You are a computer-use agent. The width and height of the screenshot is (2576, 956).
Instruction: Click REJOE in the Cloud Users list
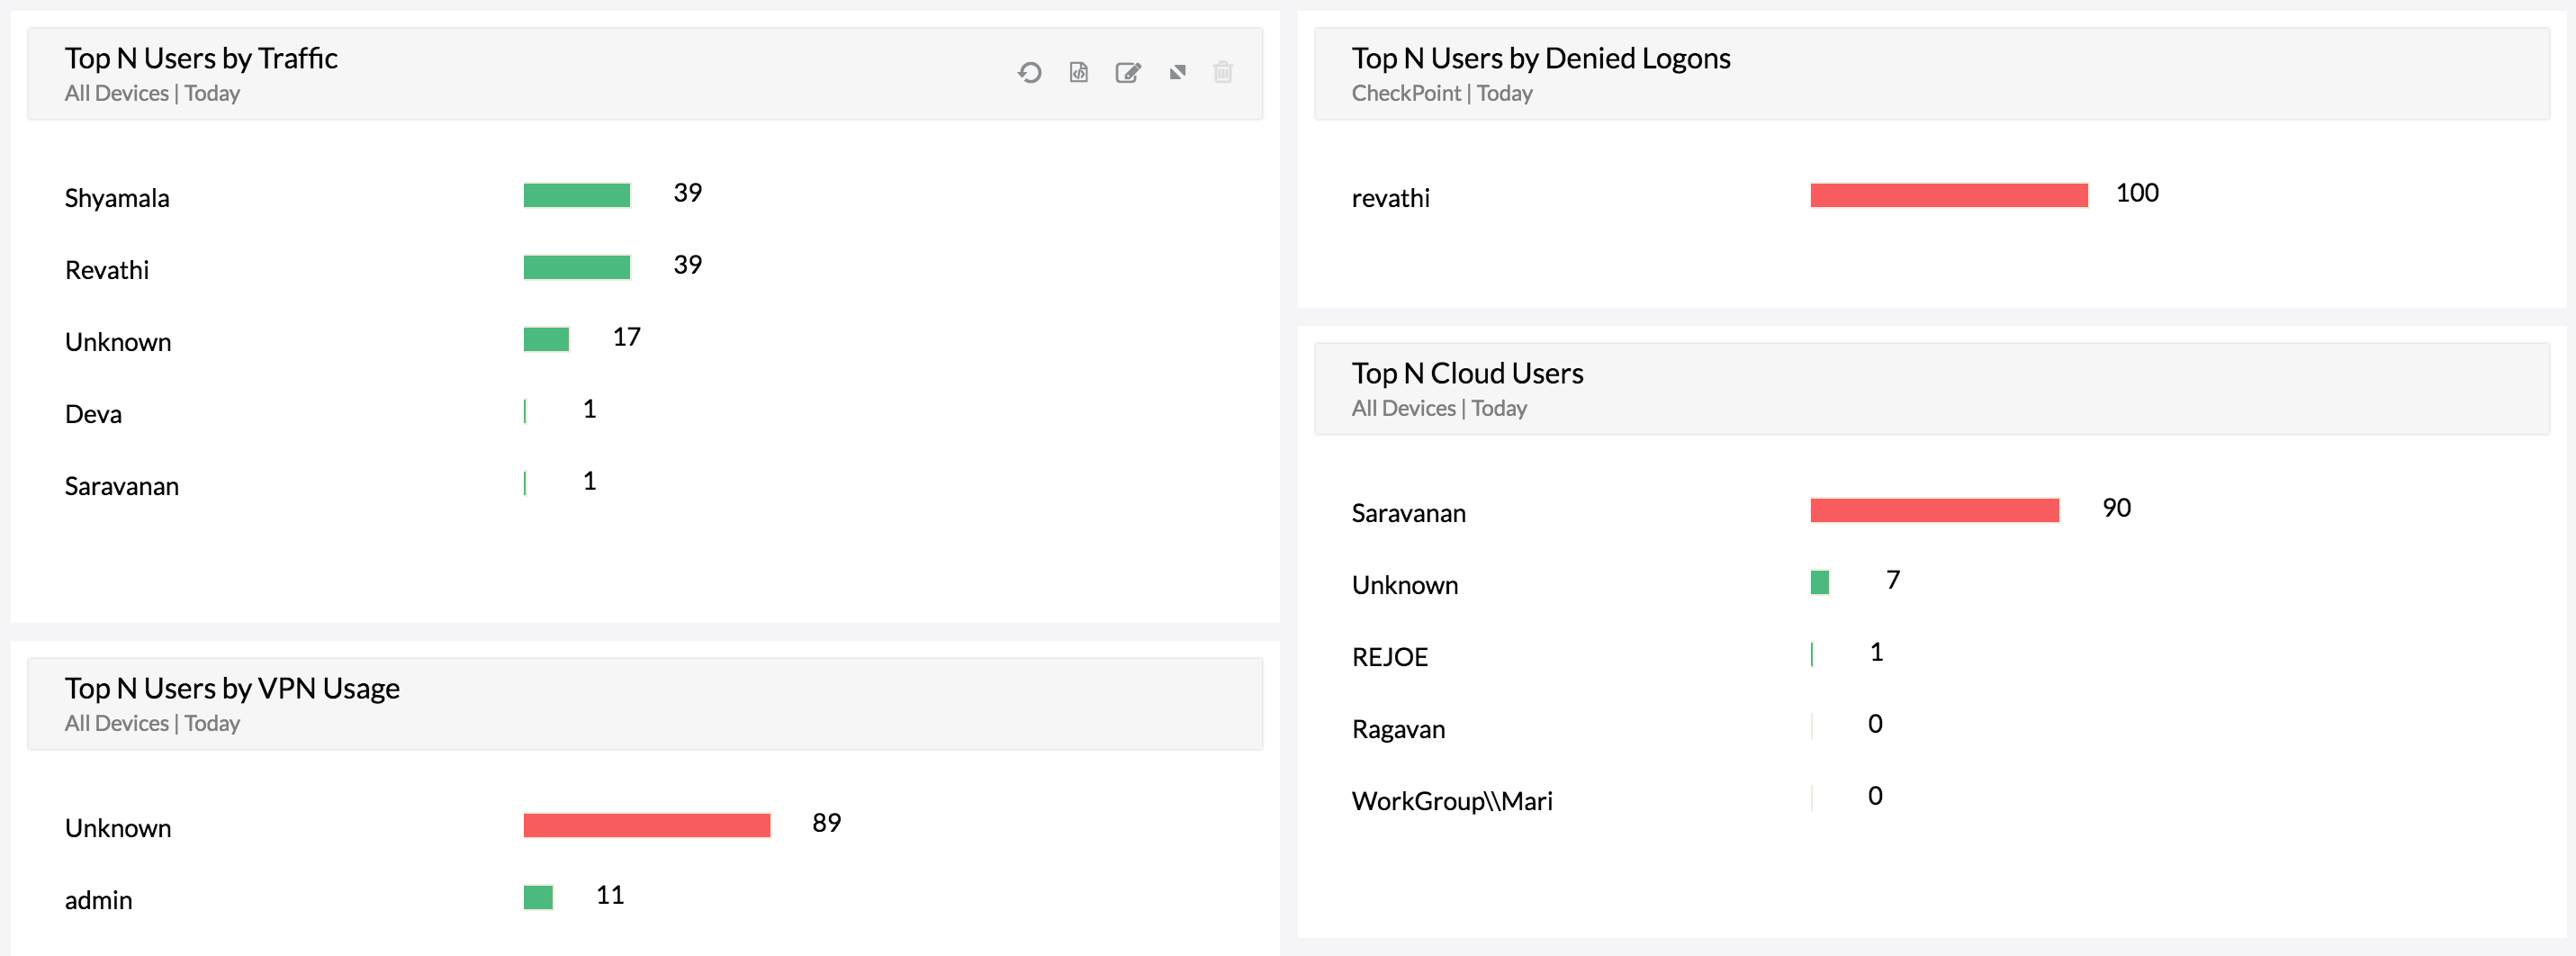coord(1390,656)
